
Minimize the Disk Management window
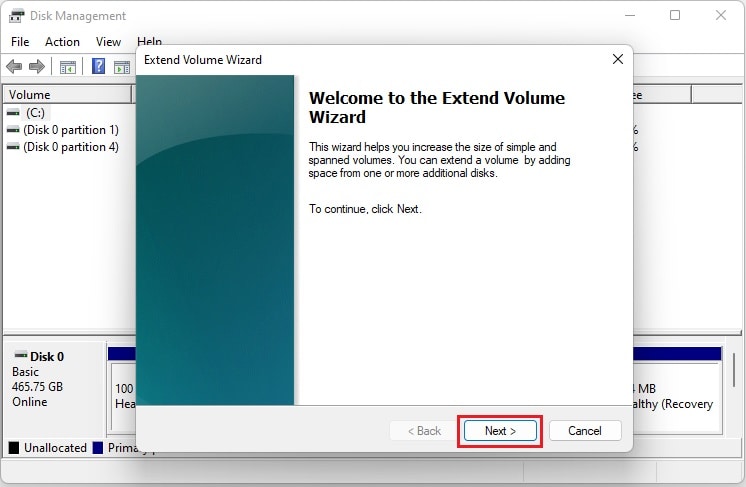630,15
